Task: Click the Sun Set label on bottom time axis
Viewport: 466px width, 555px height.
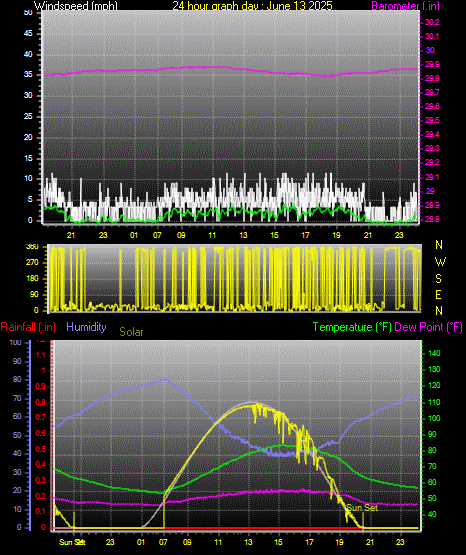Action: click(x=72, y=542)
